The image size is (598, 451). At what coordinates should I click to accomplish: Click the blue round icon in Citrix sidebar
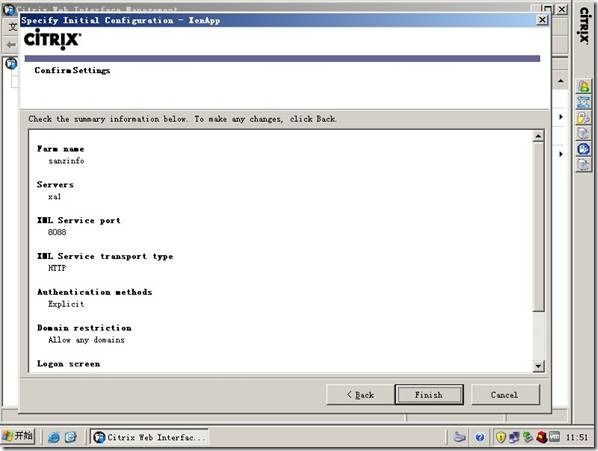click(584, 149)
